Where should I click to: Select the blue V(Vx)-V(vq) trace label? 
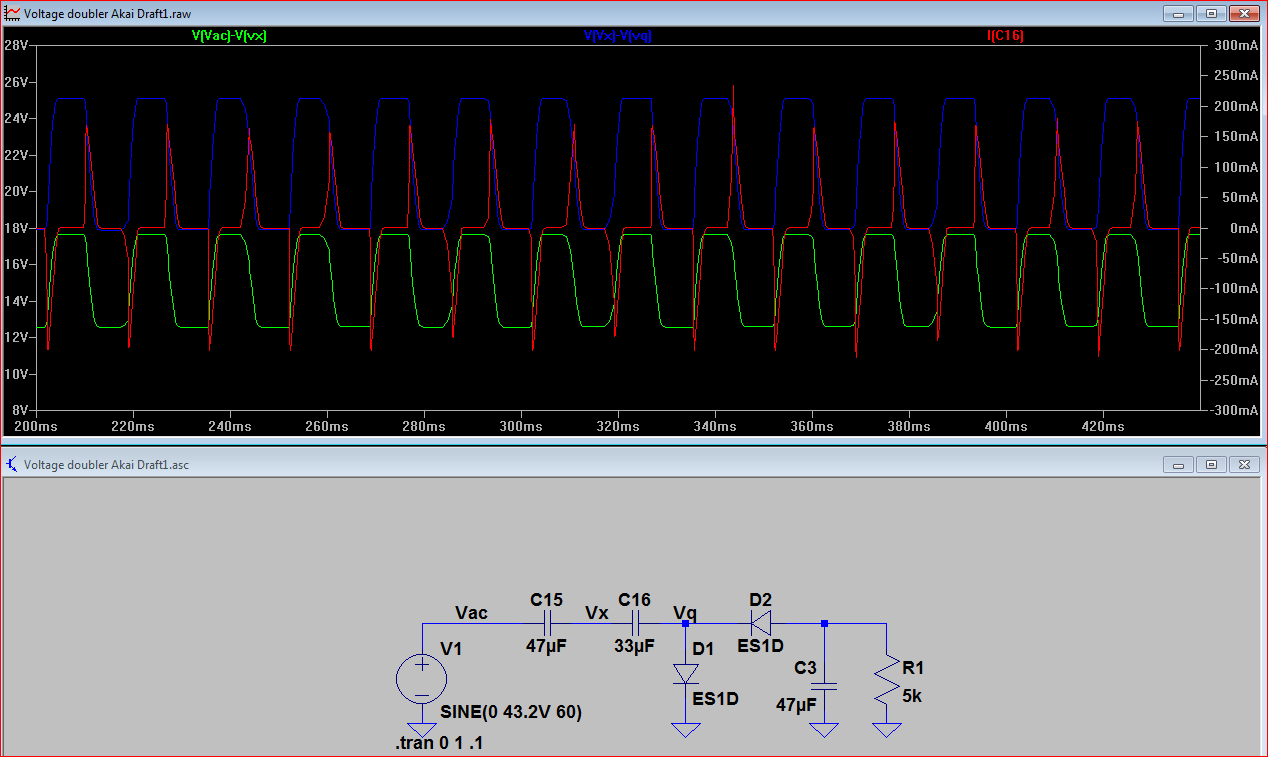point(618,36)
